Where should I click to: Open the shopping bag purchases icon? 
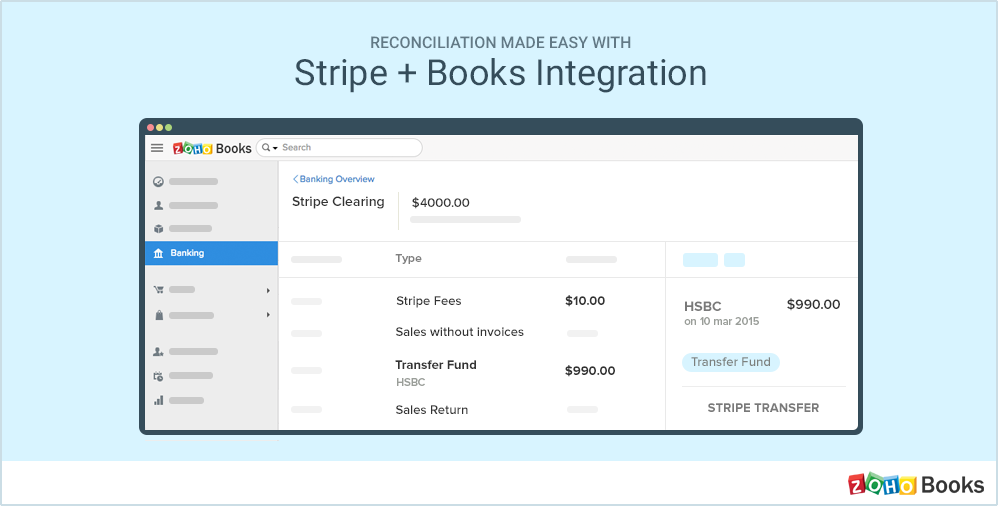tap(158, 315)
